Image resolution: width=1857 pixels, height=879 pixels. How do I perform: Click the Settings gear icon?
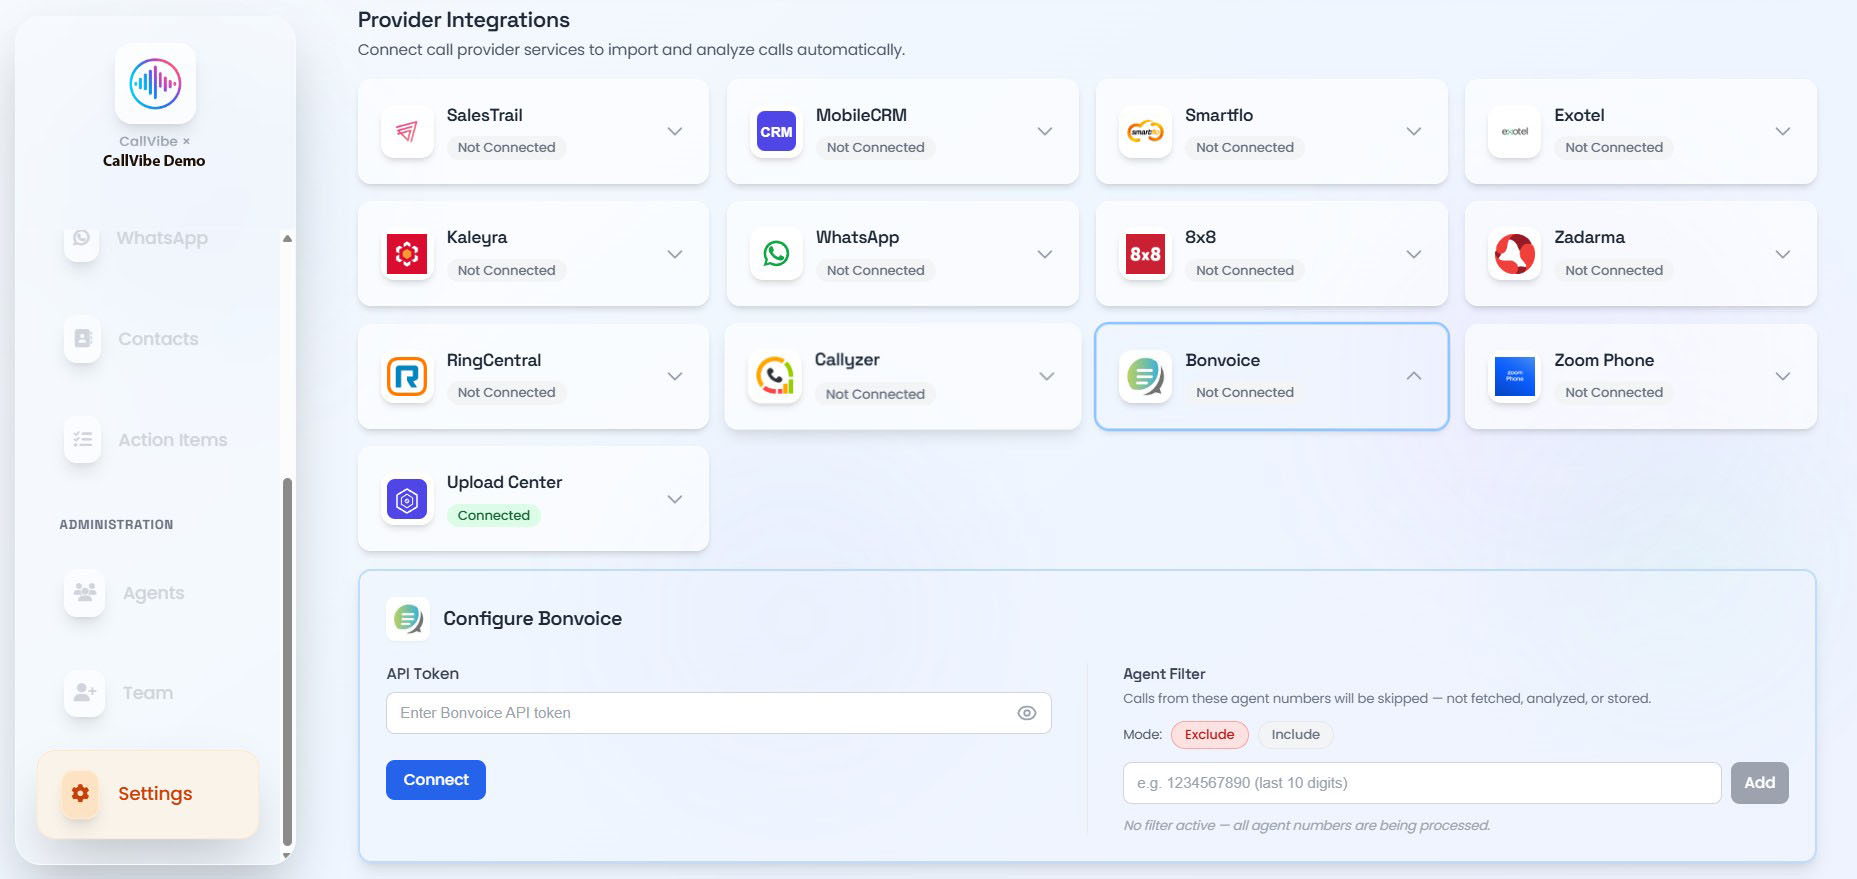pos(80,794)
